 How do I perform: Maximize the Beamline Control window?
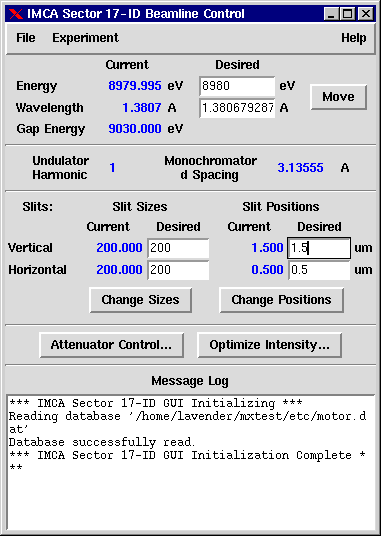point(348,14)
